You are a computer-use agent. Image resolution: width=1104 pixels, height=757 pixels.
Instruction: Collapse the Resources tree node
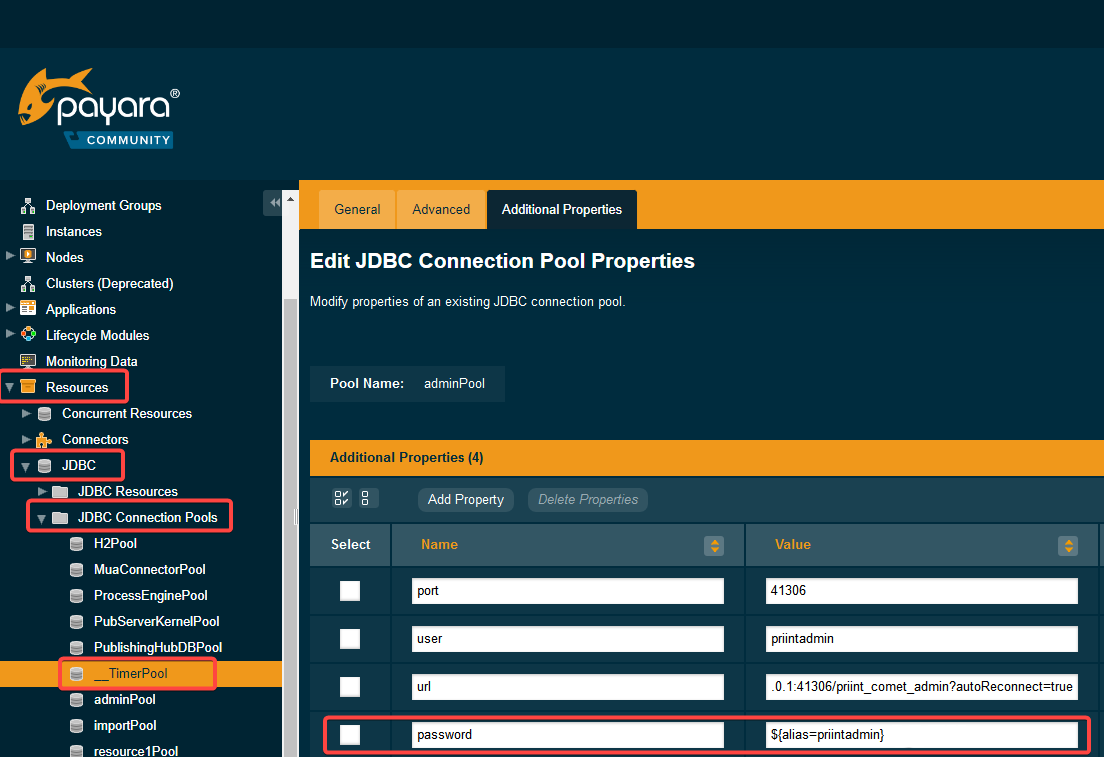tap(10, 387)
